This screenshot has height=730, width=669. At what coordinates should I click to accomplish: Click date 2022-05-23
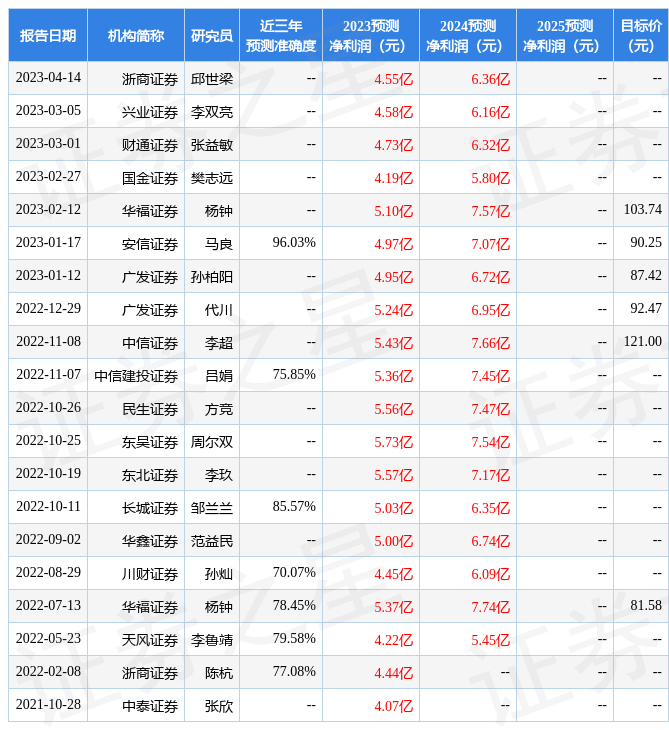(48, 639)
